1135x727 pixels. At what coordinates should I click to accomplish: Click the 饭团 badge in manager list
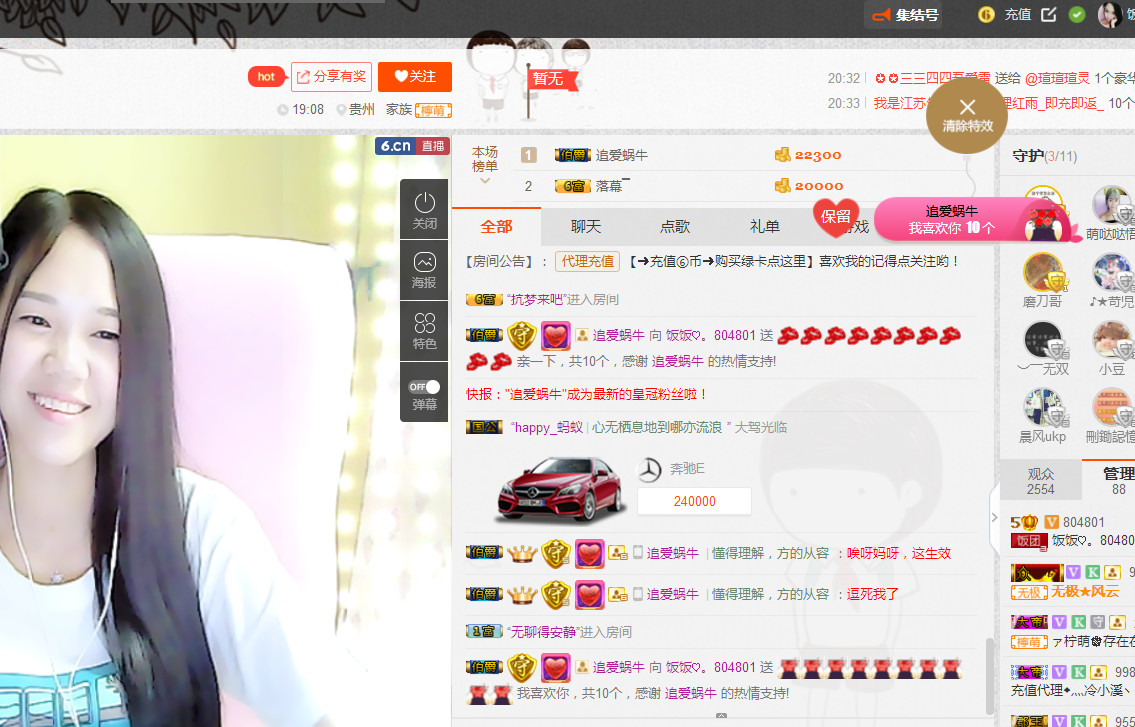coord(1028,540)
